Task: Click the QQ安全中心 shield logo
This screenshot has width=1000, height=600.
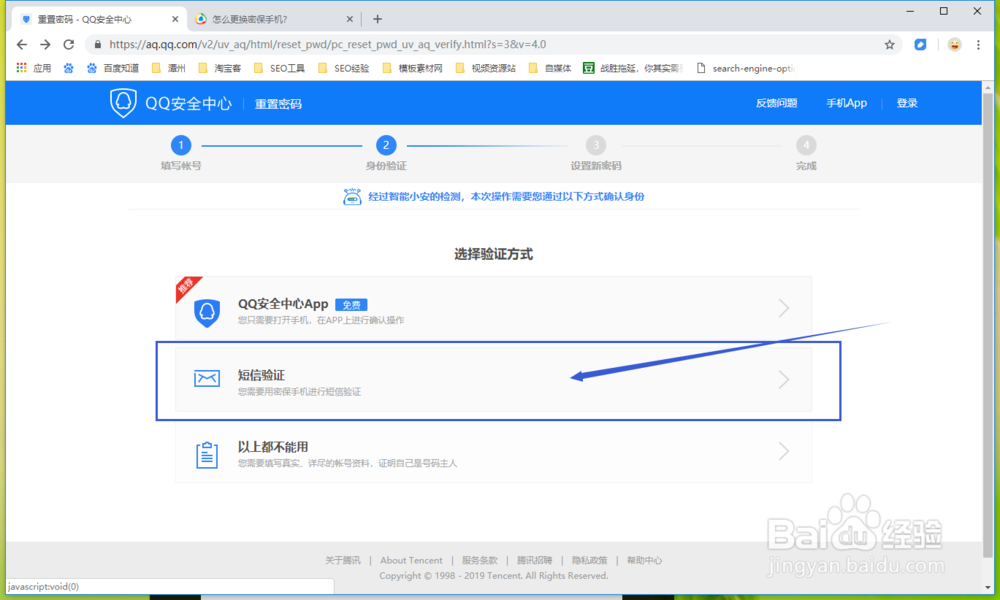Action: point(123,103)
